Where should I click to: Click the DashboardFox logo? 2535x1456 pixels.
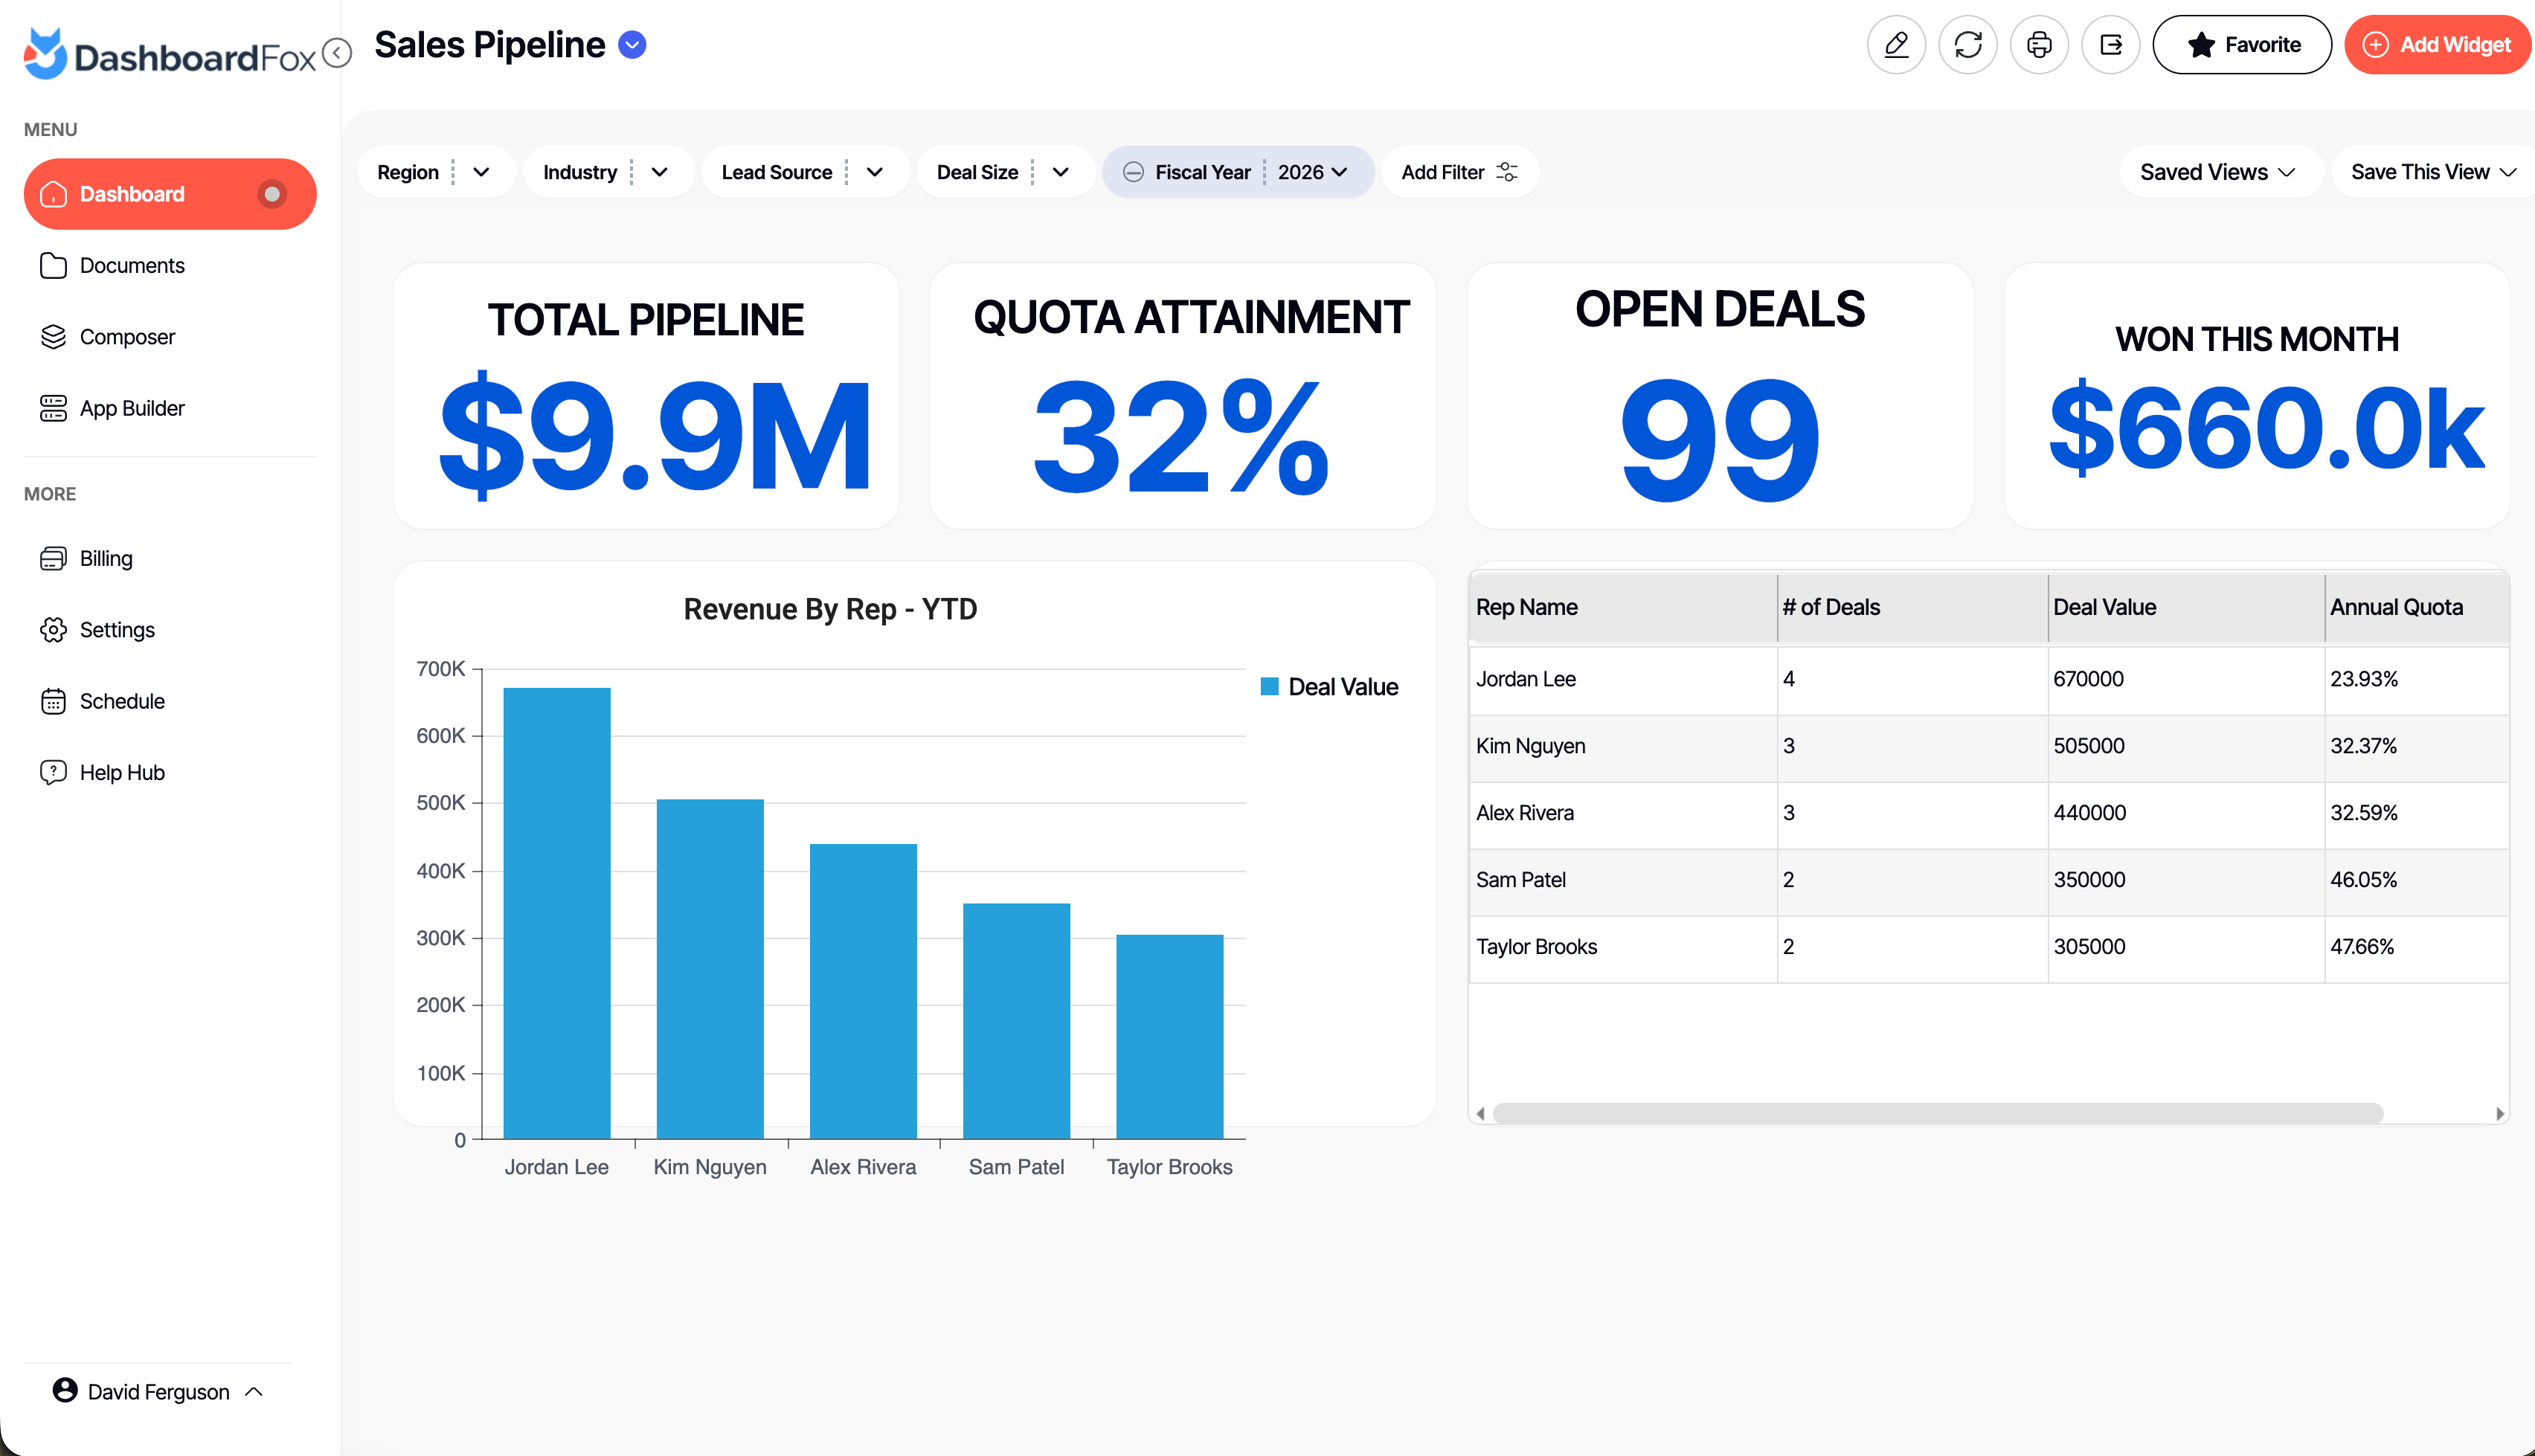(x=170, y=54)
